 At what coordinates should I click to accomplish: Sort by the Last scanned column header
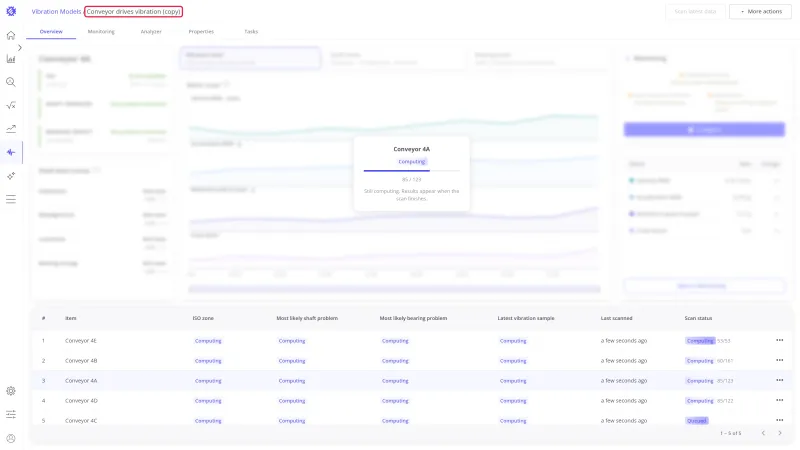pos(616,318)
